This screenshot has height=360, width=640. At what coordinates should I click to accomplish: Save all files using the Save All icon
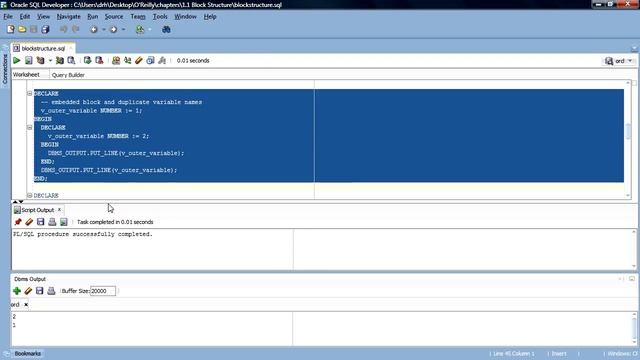pos(45,29)
